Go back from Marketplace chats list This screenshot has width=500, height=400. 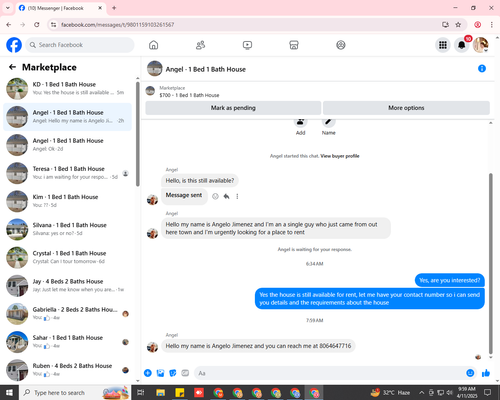[12, 67]
